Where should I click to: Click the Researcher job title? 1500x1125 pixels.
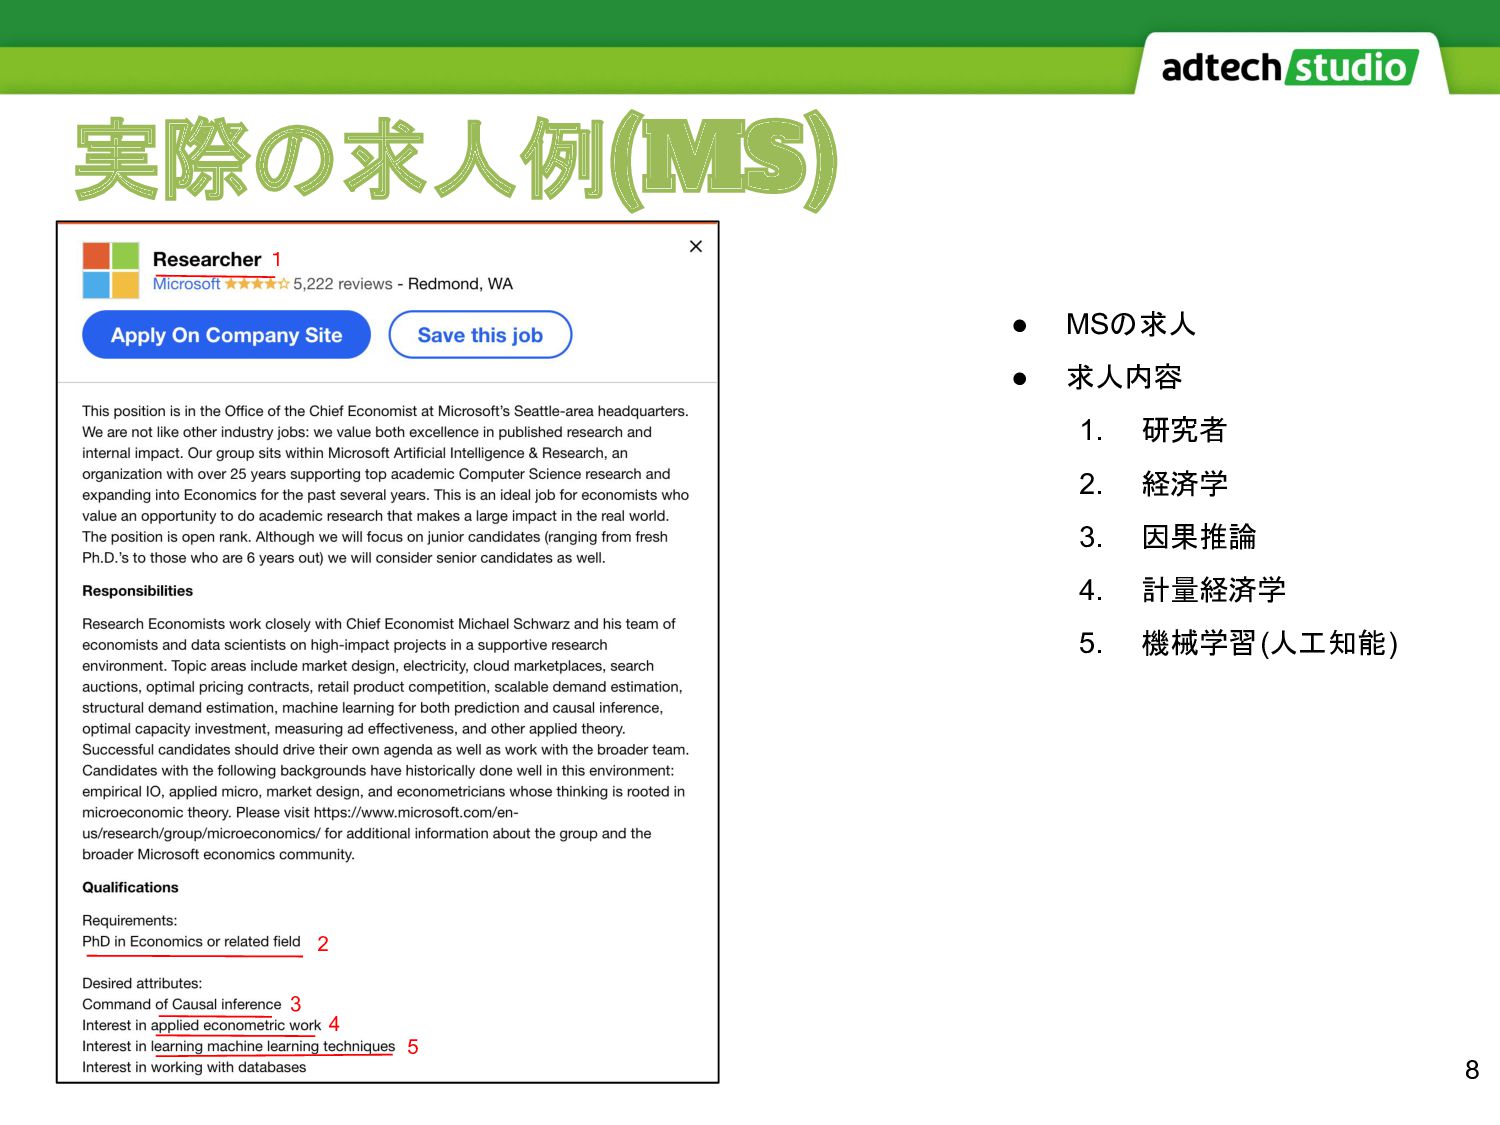pos(207,259)
